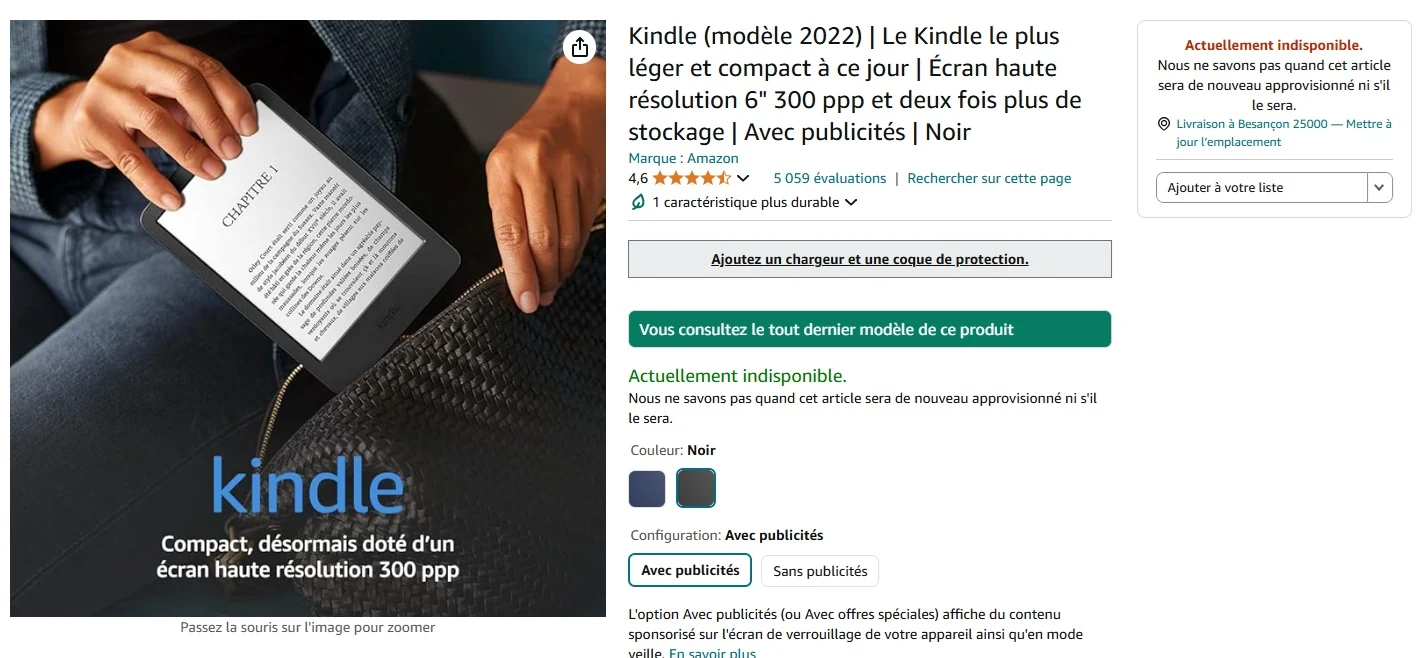This screenshot has height=658, width=1418.
Task: Click the green leaf sustainability icon
Action: click(x=637, y=202)
